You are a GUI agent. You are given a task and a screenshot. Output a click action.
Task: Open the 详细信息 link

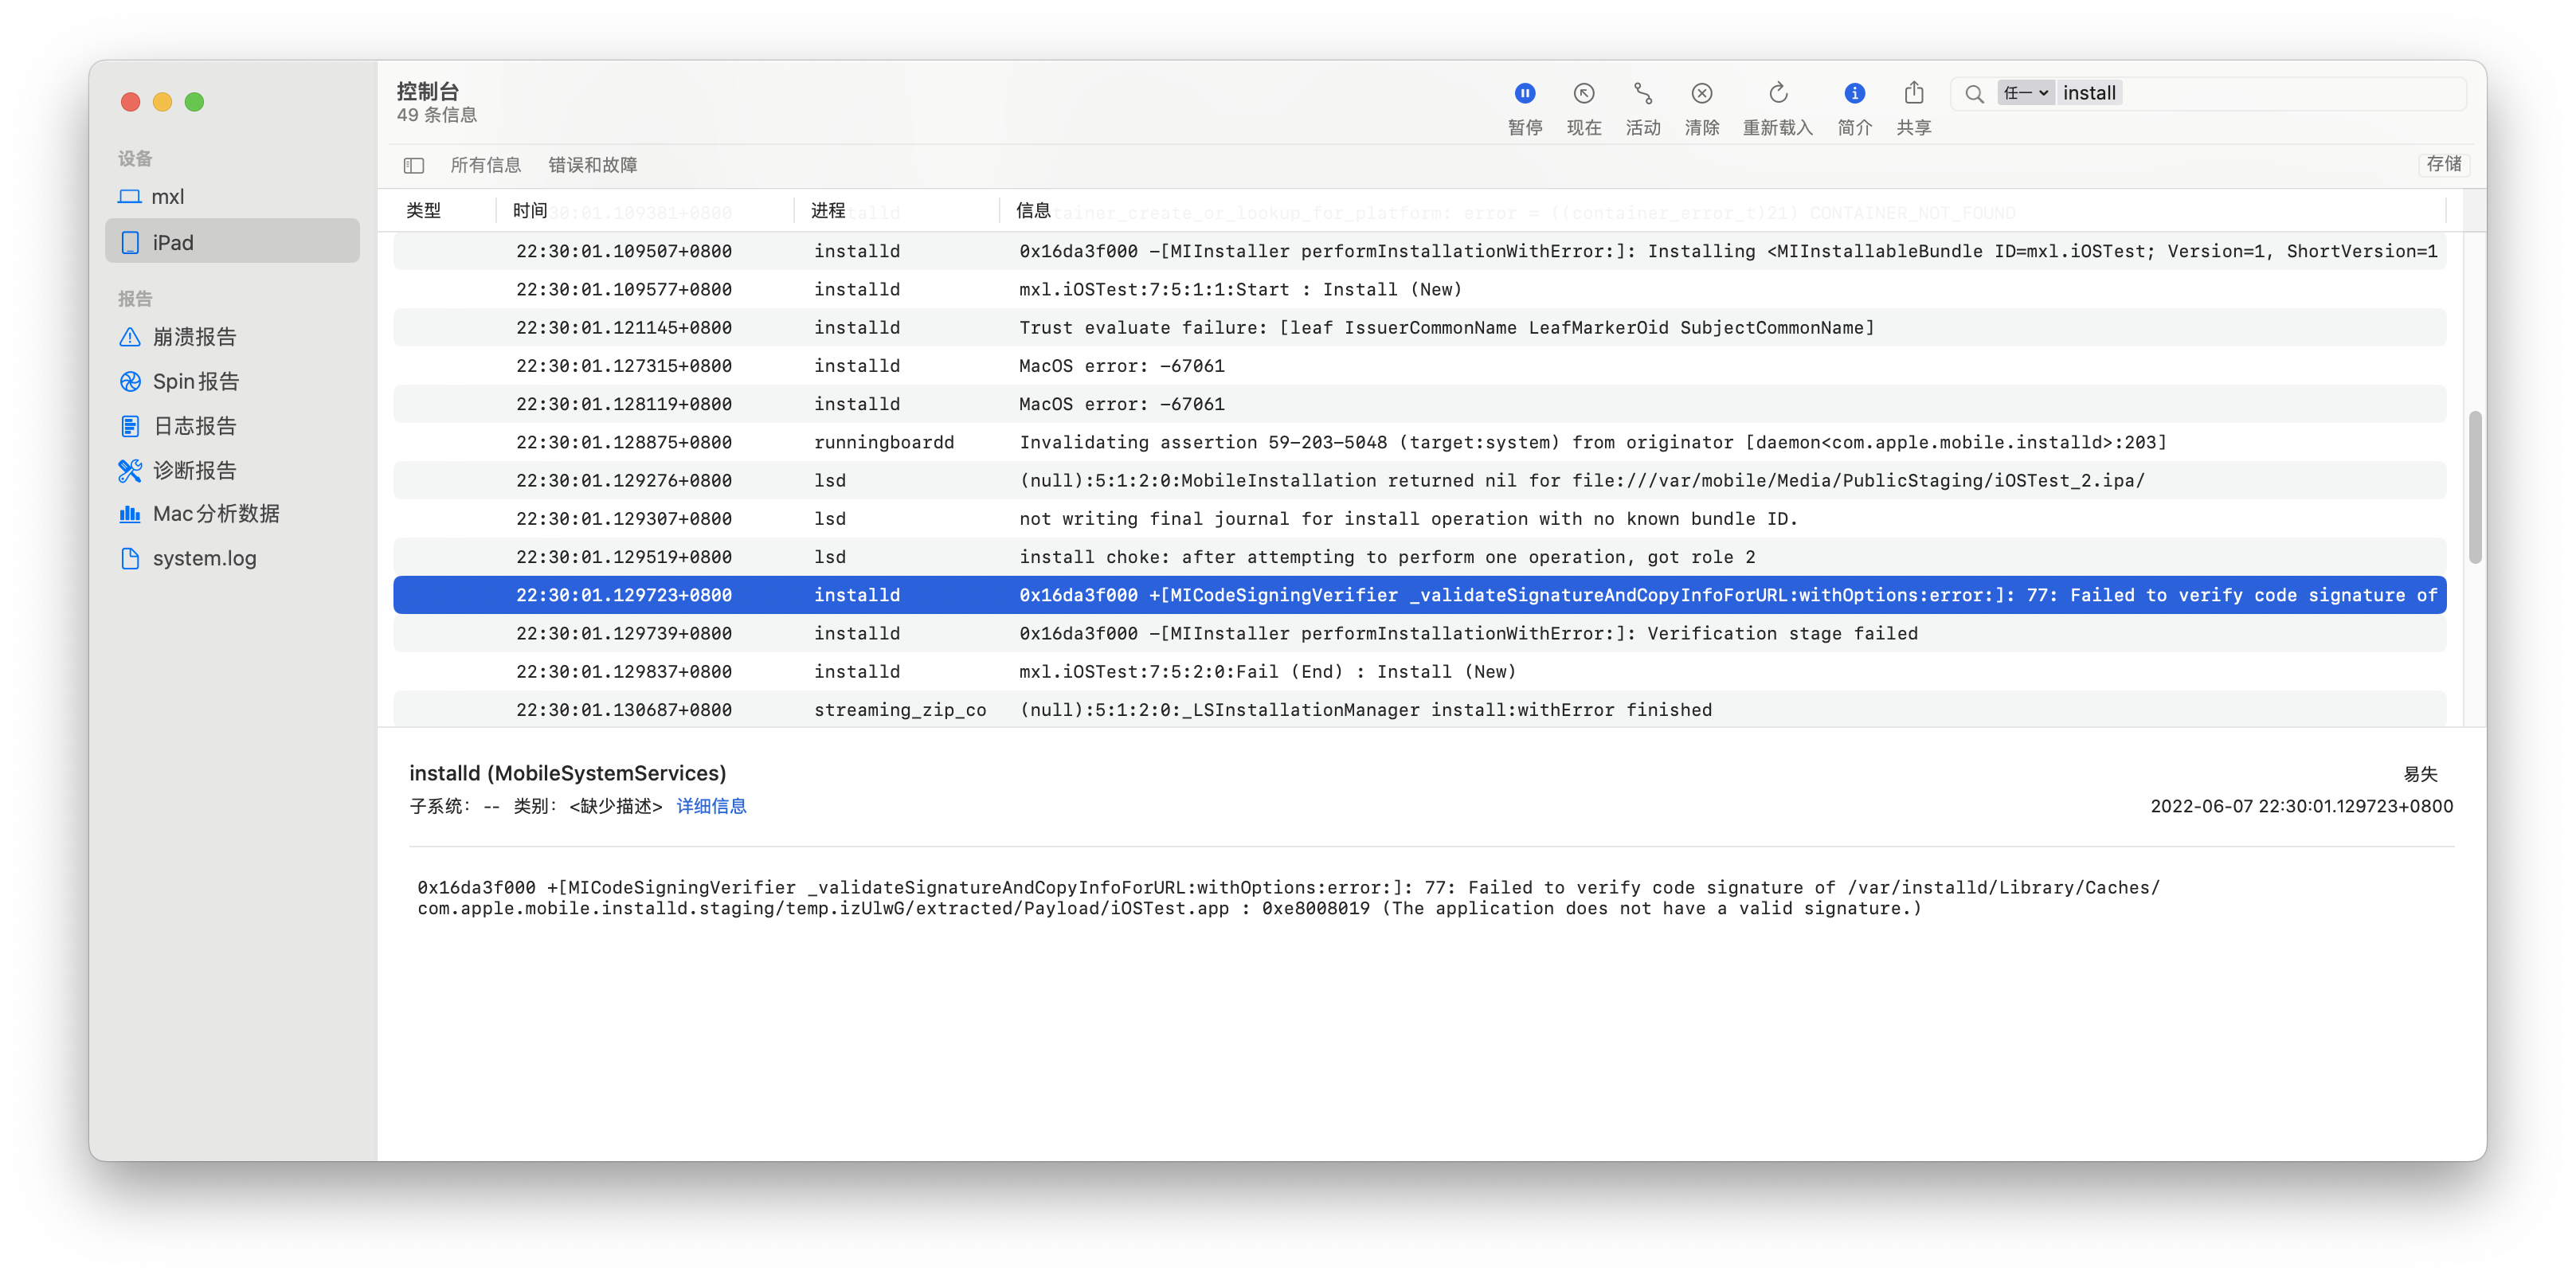[x=711, y=806]
